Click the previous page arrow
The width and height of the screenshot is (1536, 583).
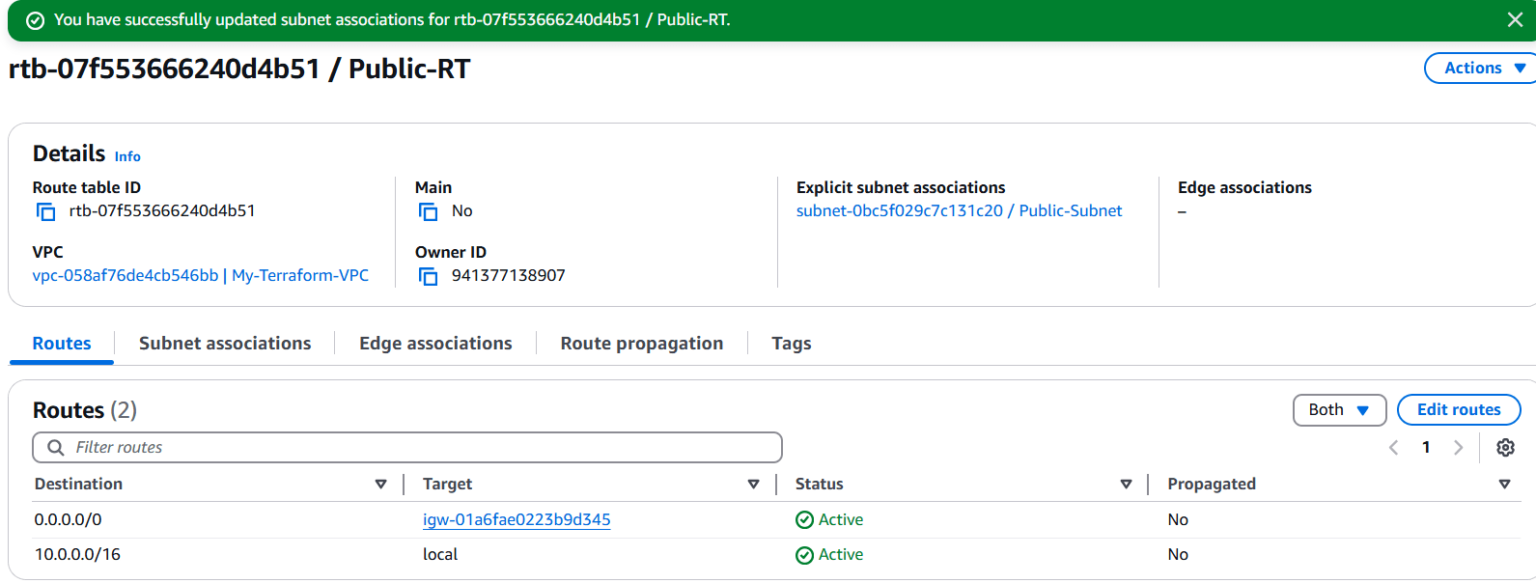(x=1393, y=447)
